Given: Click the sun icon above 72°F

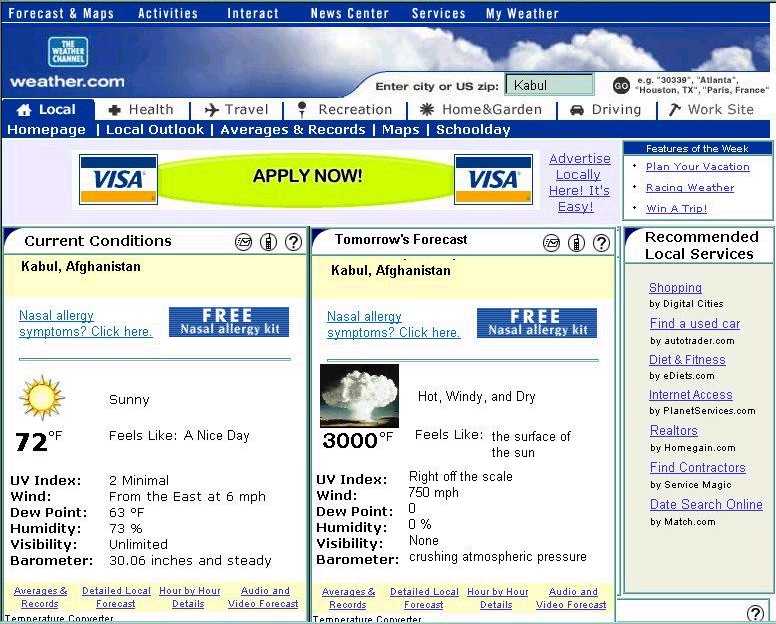Looking at the screenshot, I should 42,397.
